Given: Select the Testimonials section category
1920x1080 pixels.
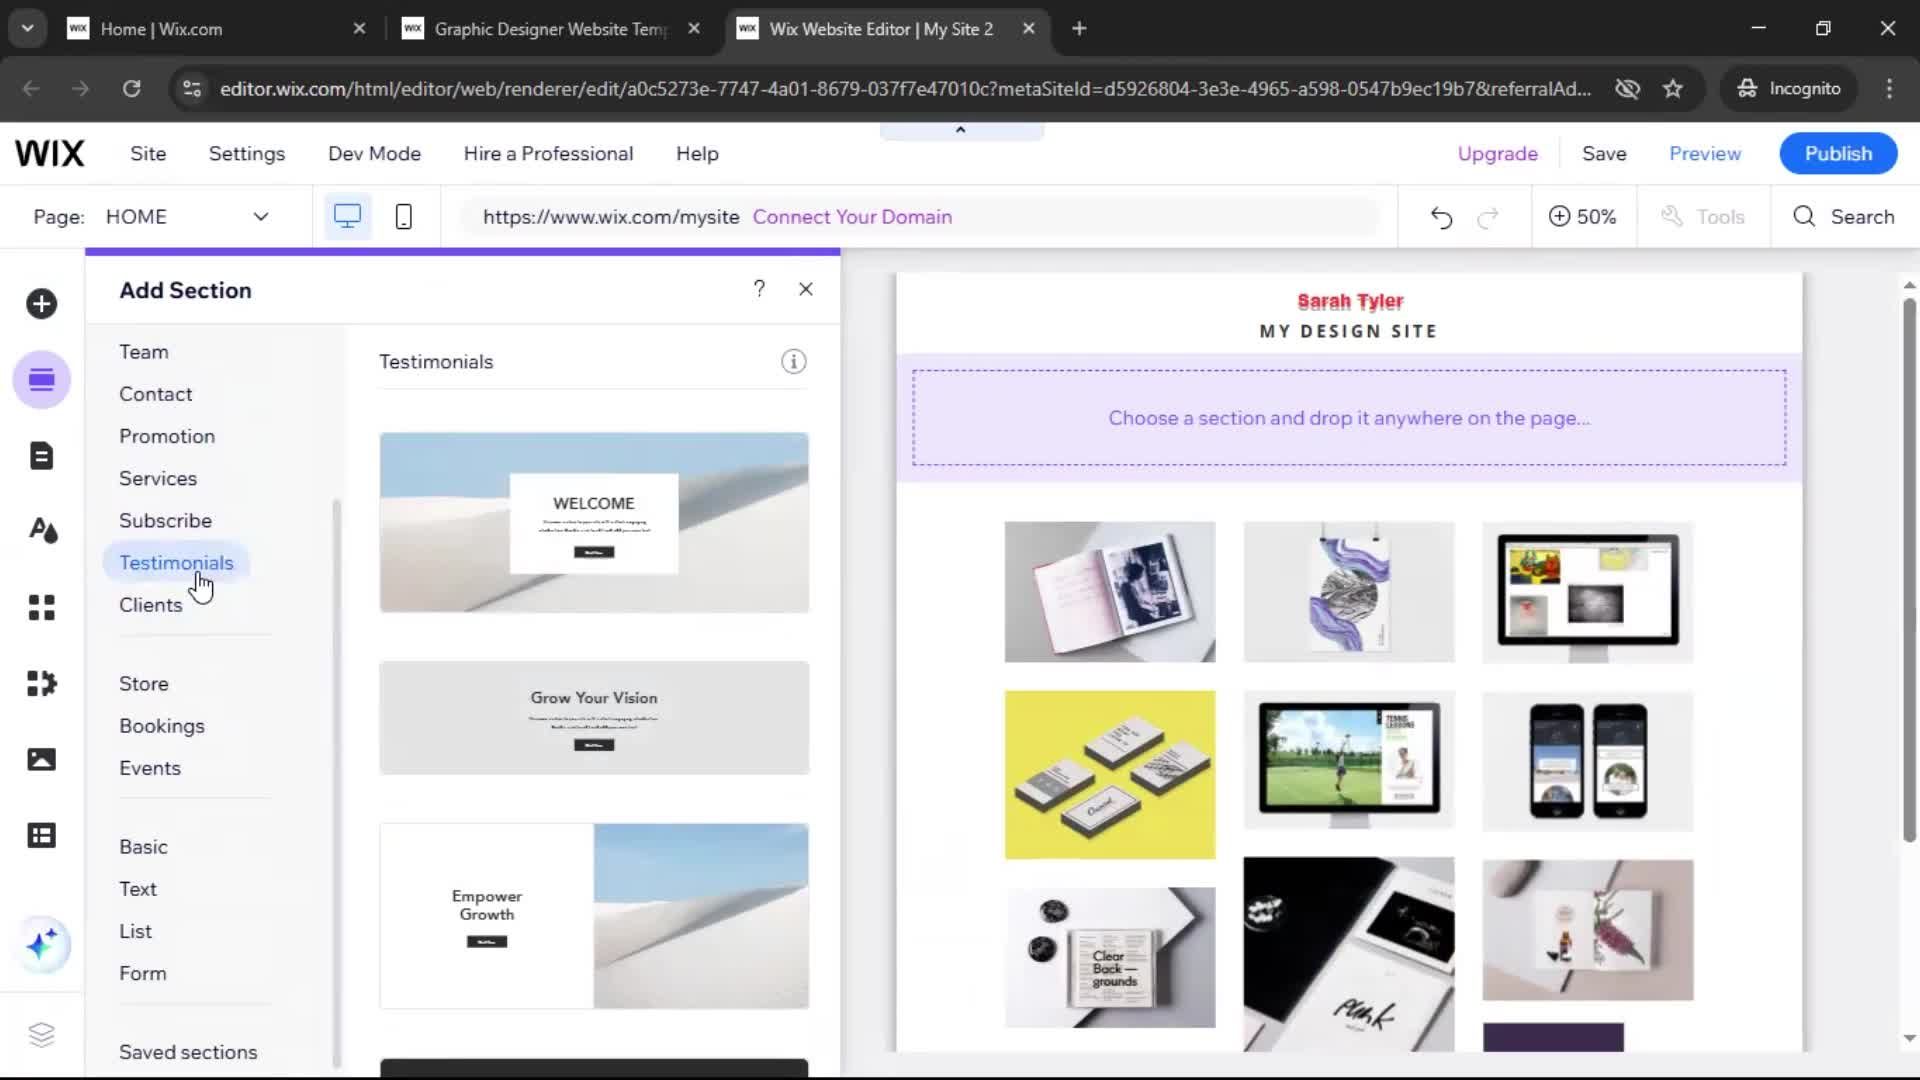Looking at the screenshot, I should tap(176, 563).
